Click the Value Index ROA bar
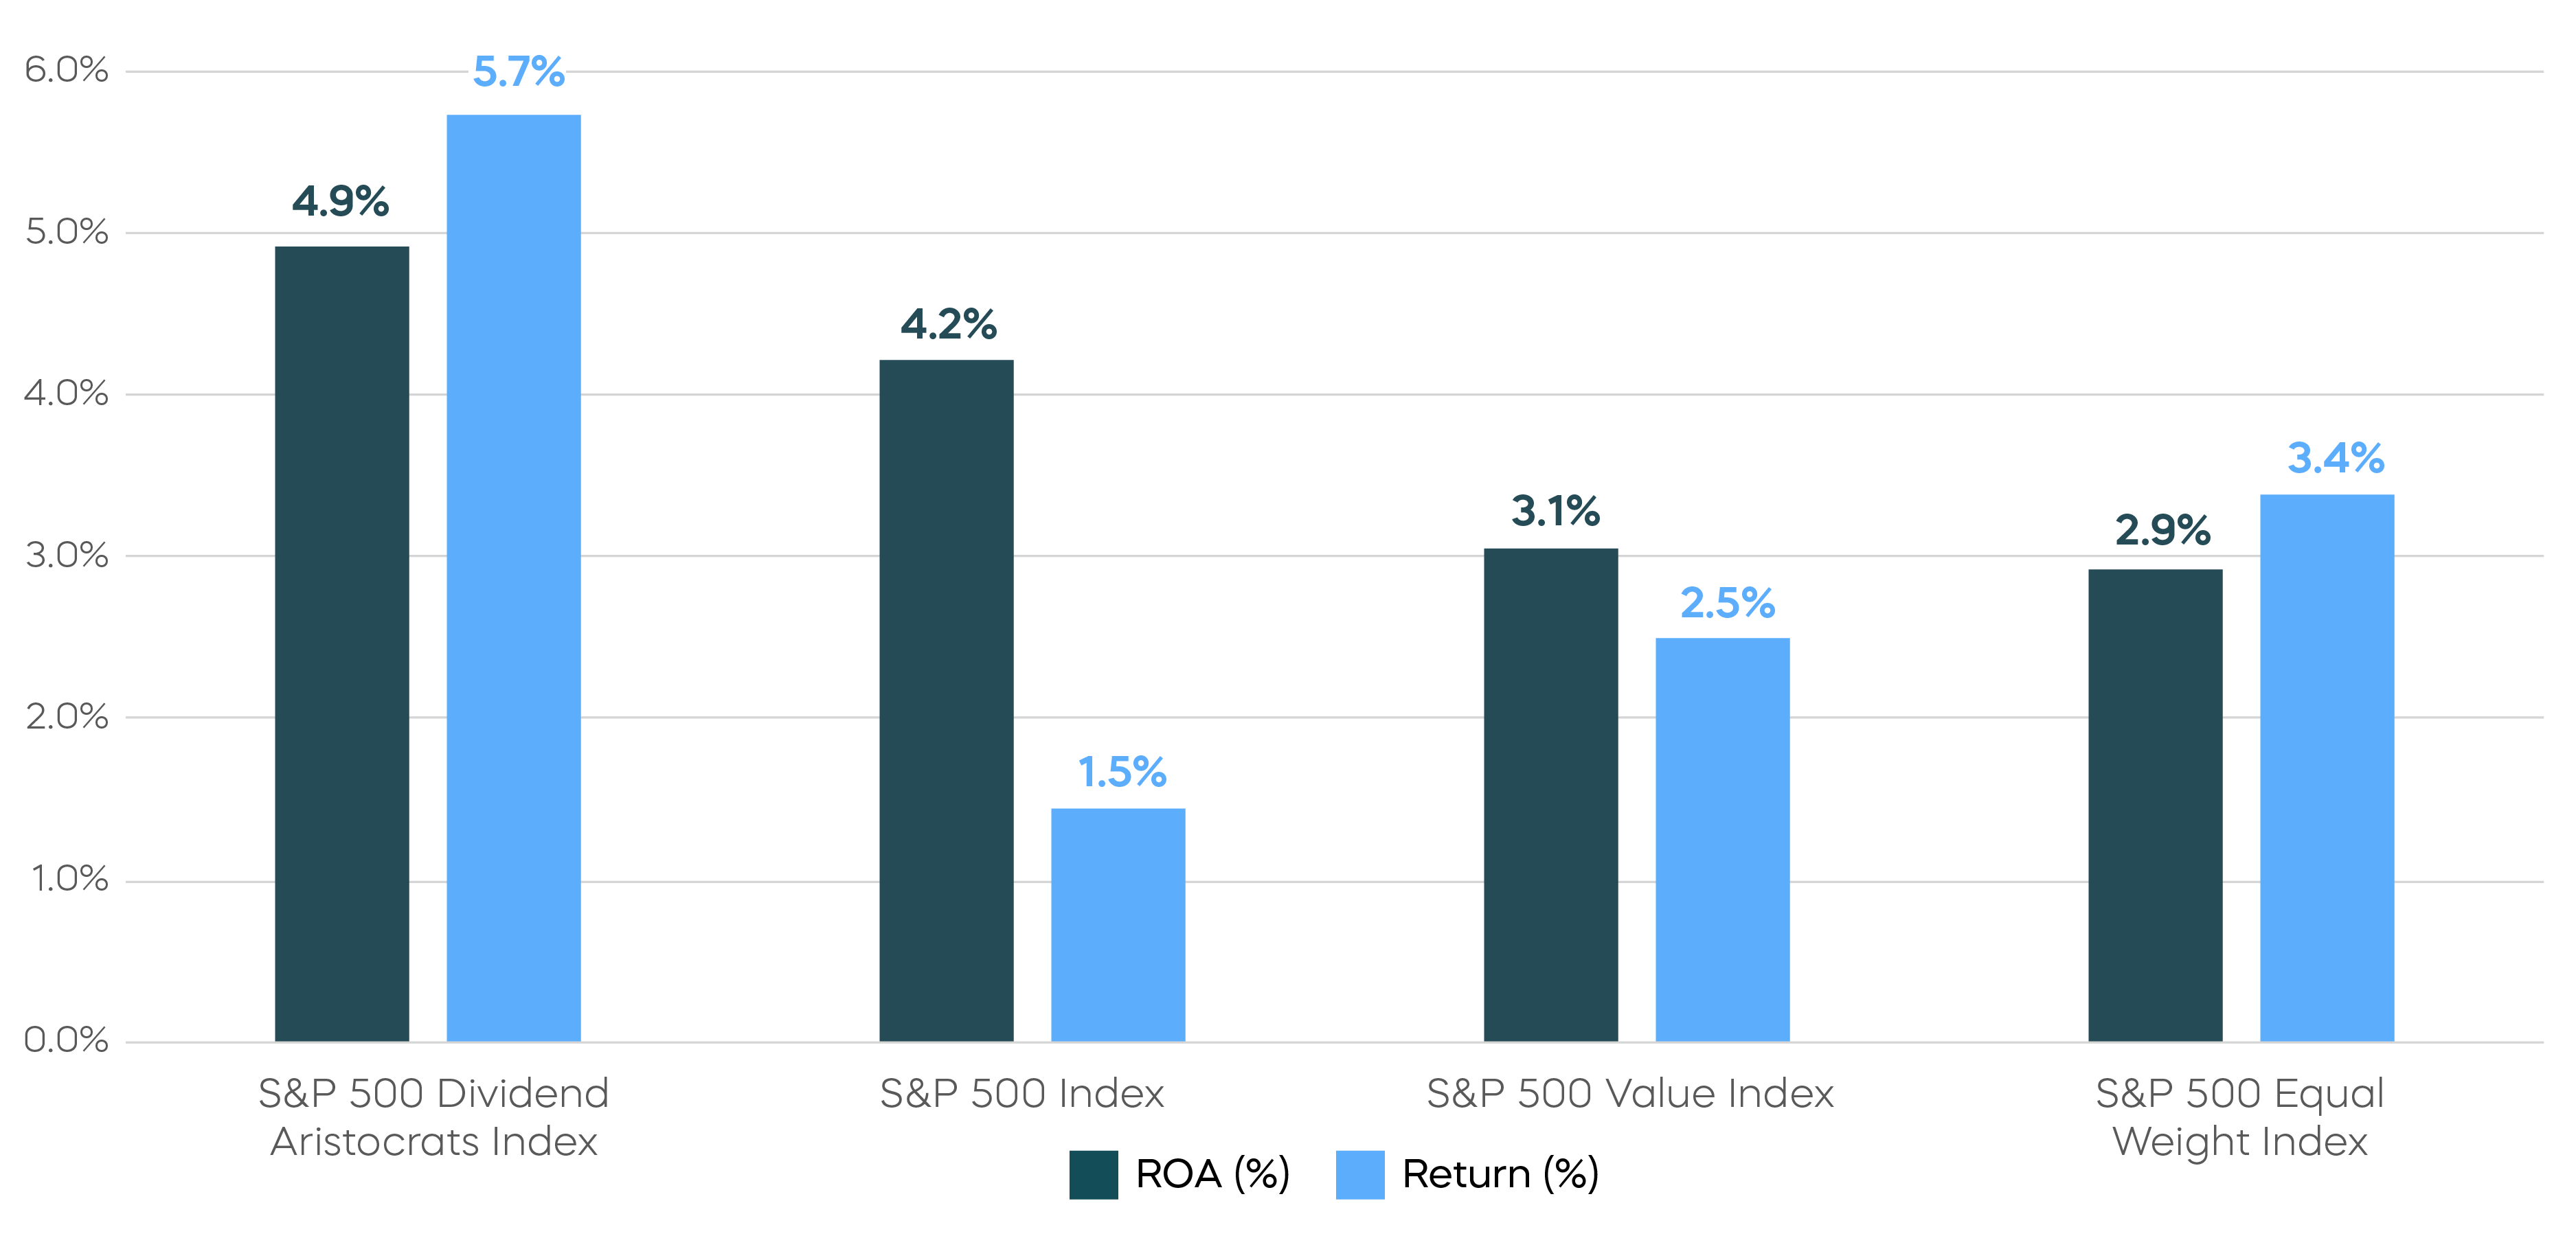 click(1550, 795)
